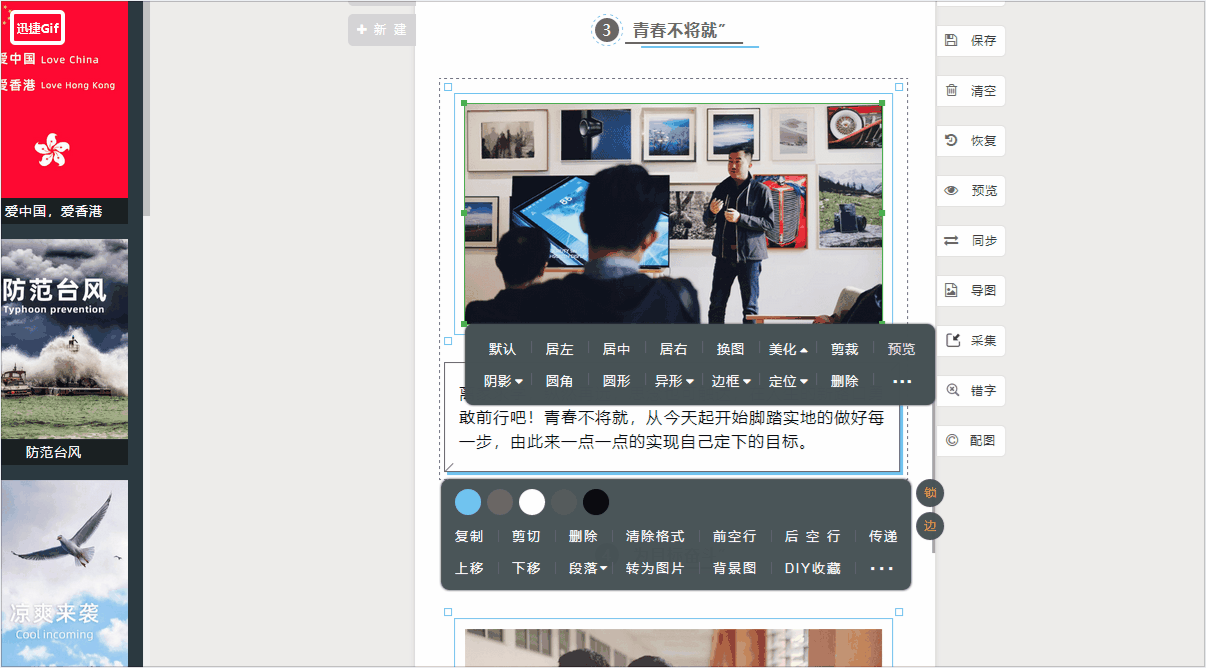Viewport: 1206px width, 668px height.
Task: Pick the black color swatch
Action: tap(596, 502)
